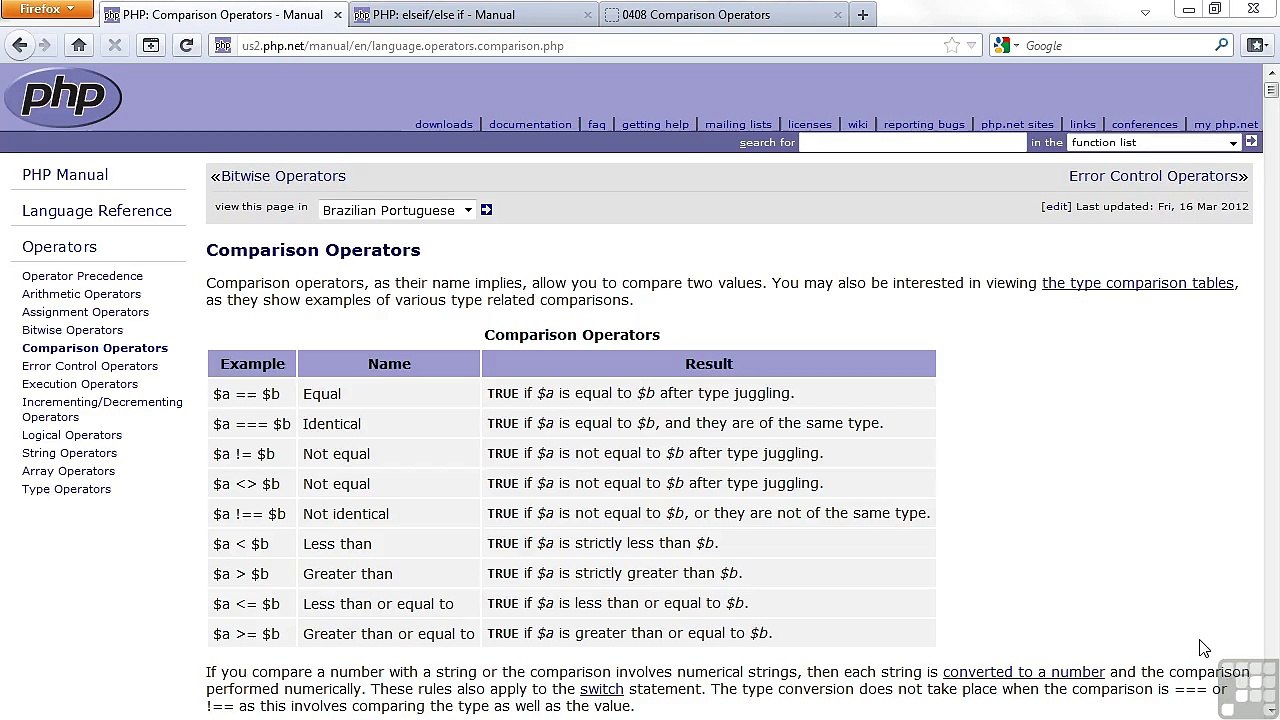Open the documentation link
The image size is (1280, 720).
530,124
